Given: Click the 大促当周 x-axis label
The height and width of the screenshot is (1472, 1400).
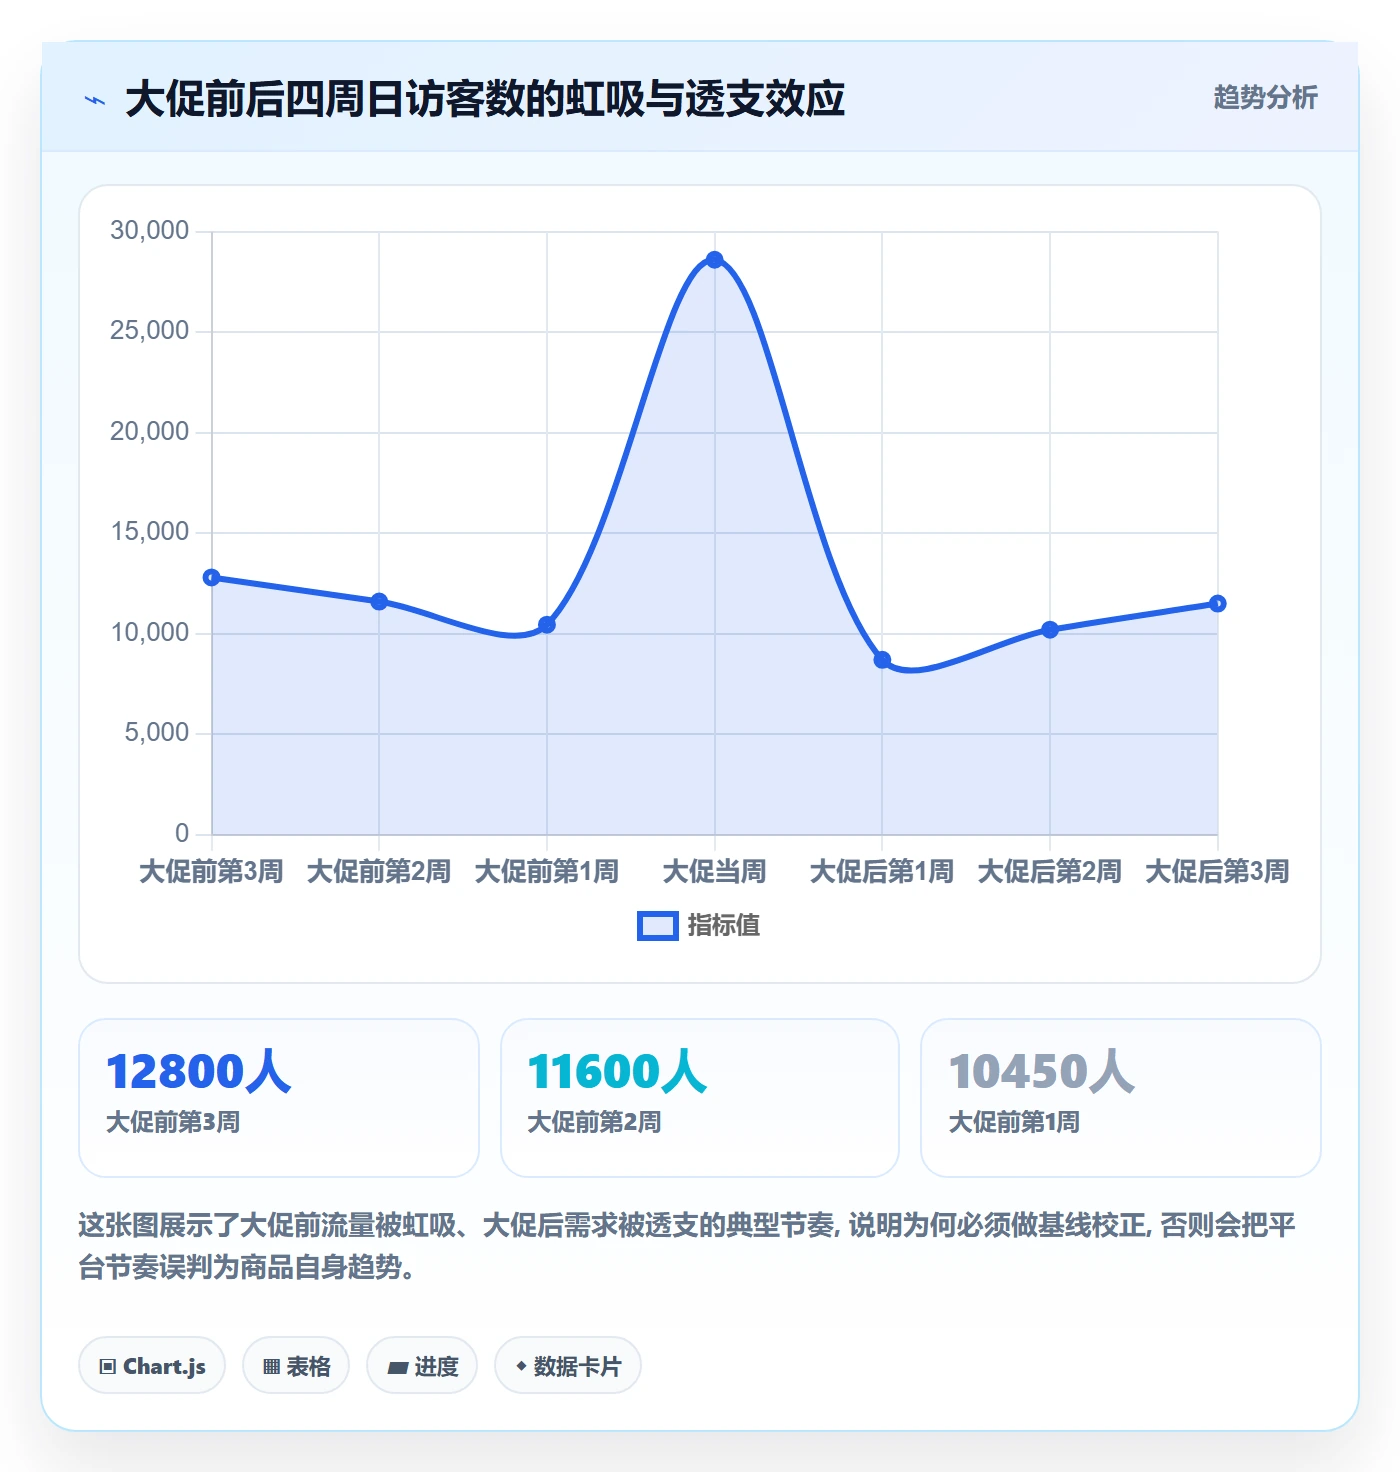Looking at the screenshot, I should click(x=714, y=871).
